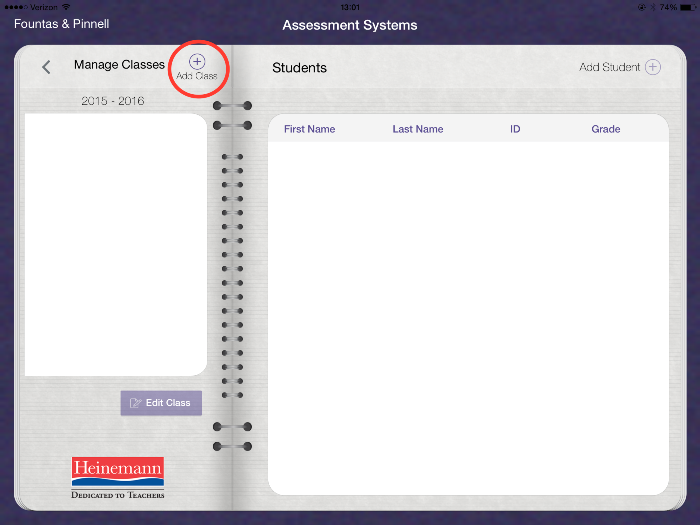This screenshot has height=525, width=700.
Task: Tap the Manage Classes heading
Action: tap(119, 65)
